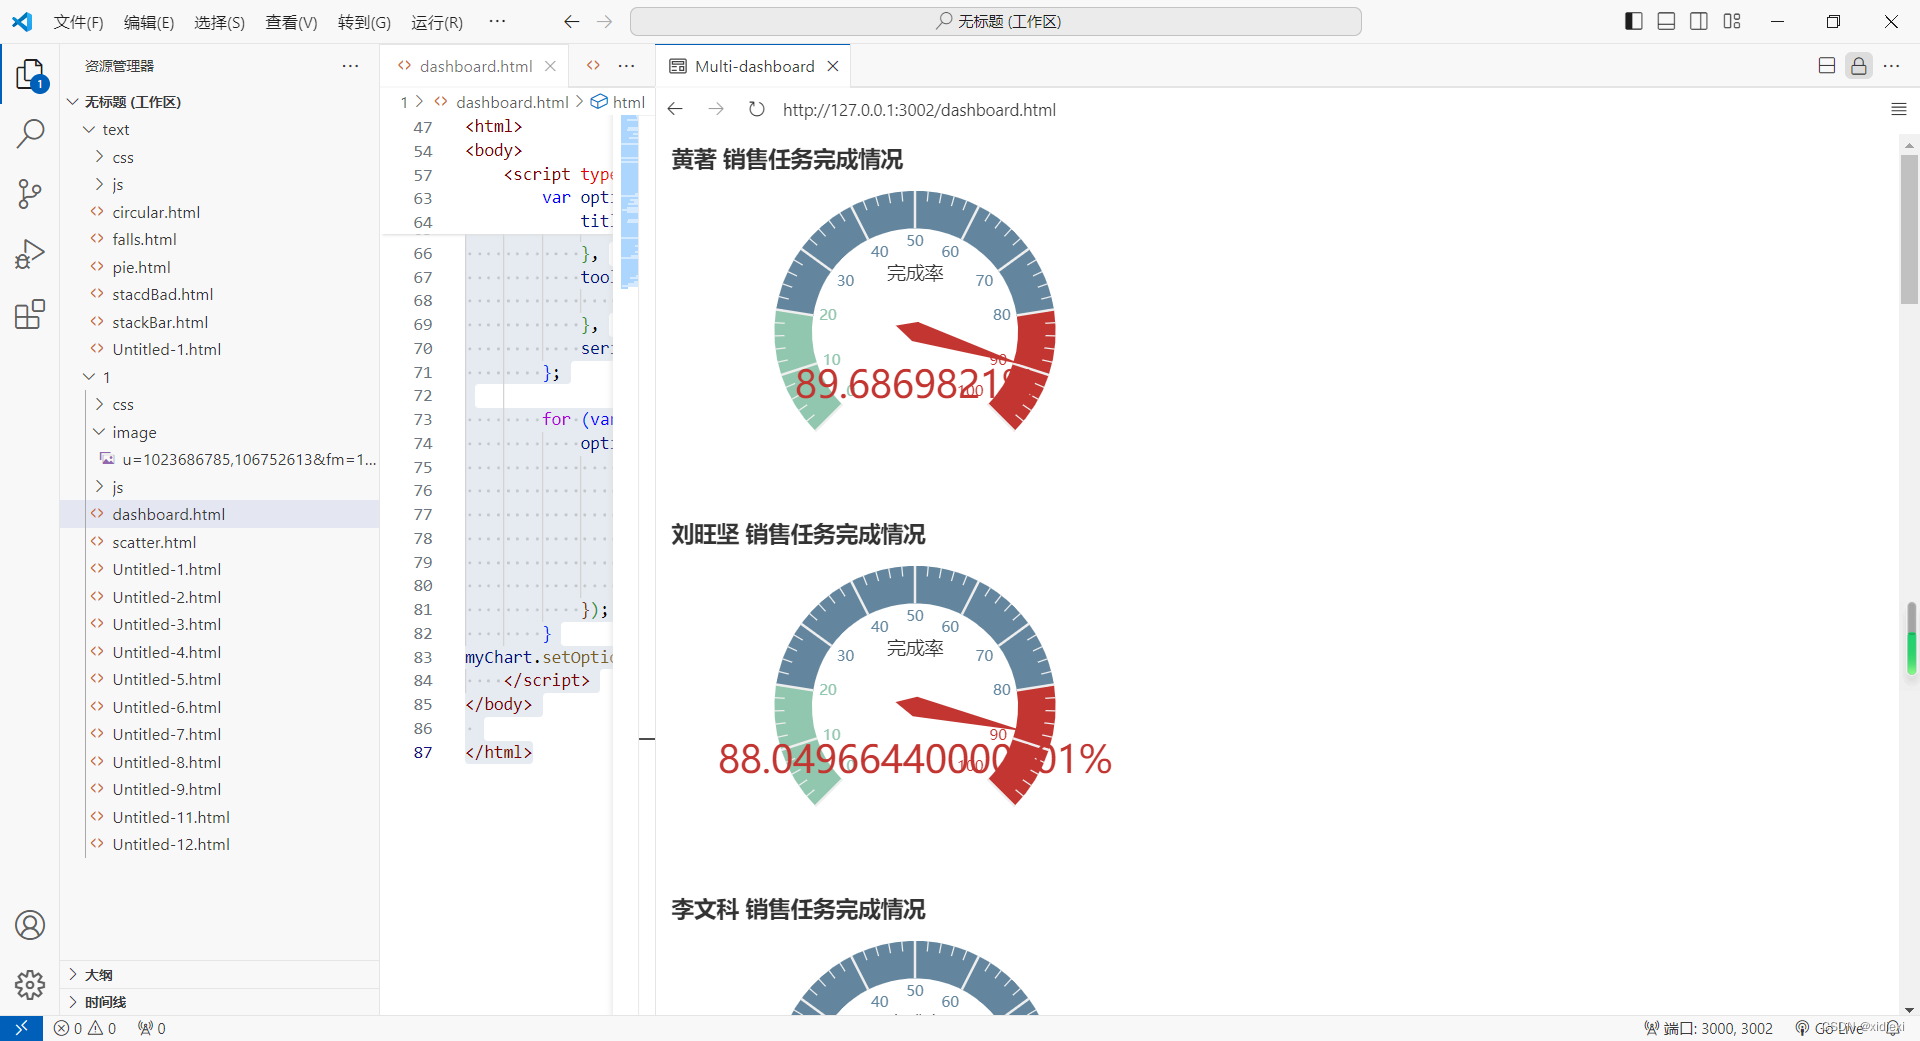Split the preview editor group
Screen dimensions: 1920x1041
click(1827, 66)
